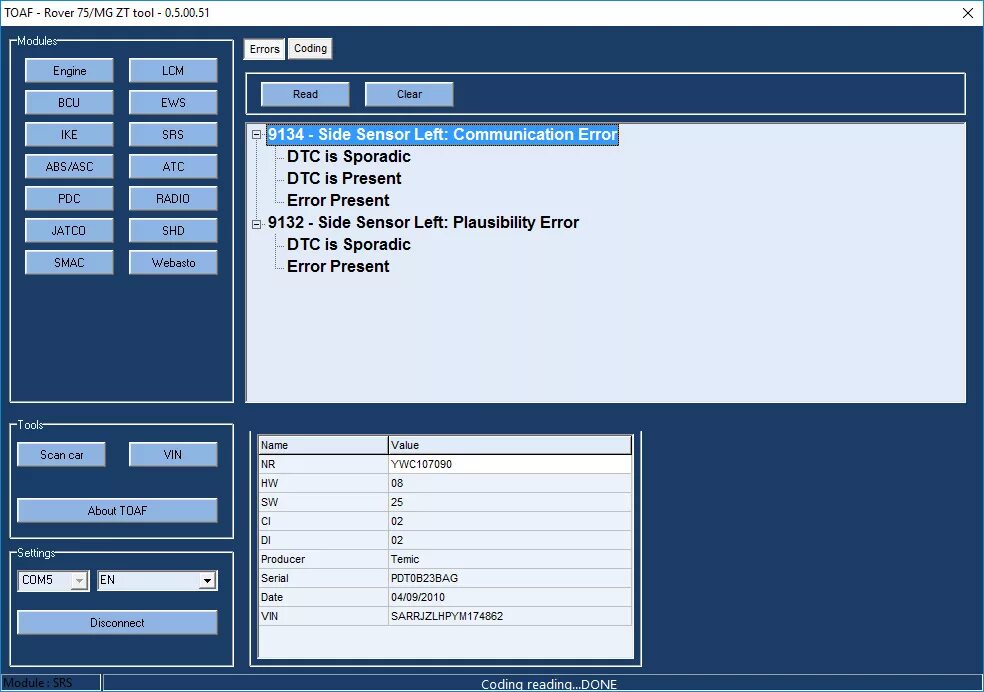This screenshot has height=692, width=984.
Task: Click the Name column header
Action: [323, 445]
